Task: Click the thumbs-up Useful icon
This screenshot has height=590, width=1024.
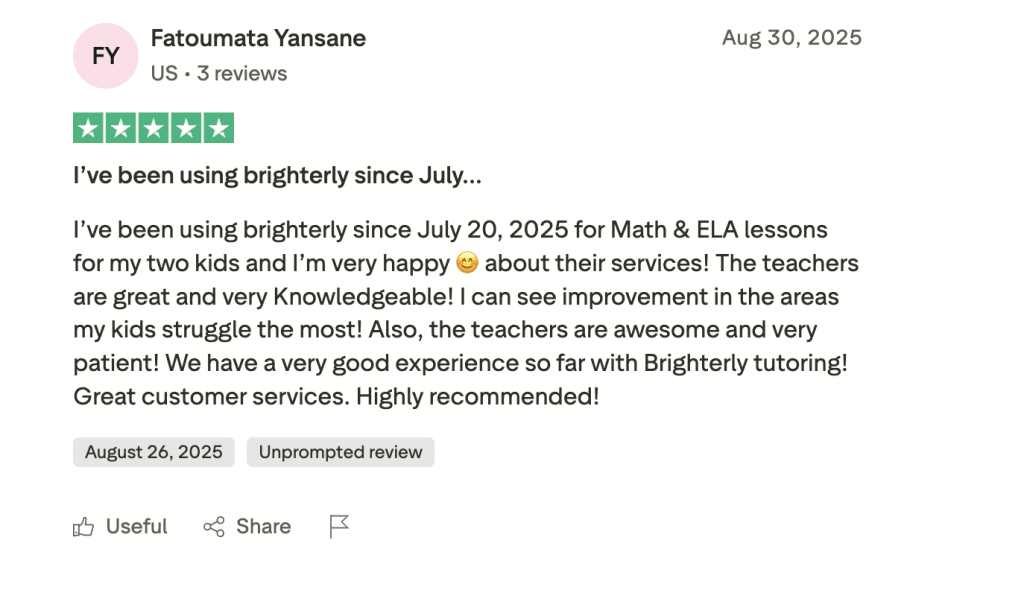Action: click(x=87, y=526)
